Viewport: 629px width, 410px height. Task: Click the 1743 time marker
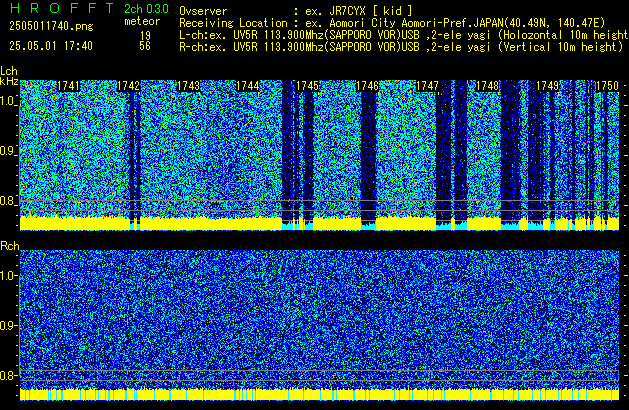pos(188,86)
